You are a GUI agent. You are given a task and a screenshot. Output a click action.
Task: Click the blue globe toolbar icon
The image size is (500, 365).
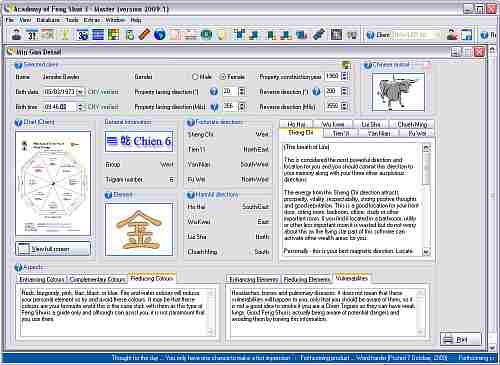160,35
